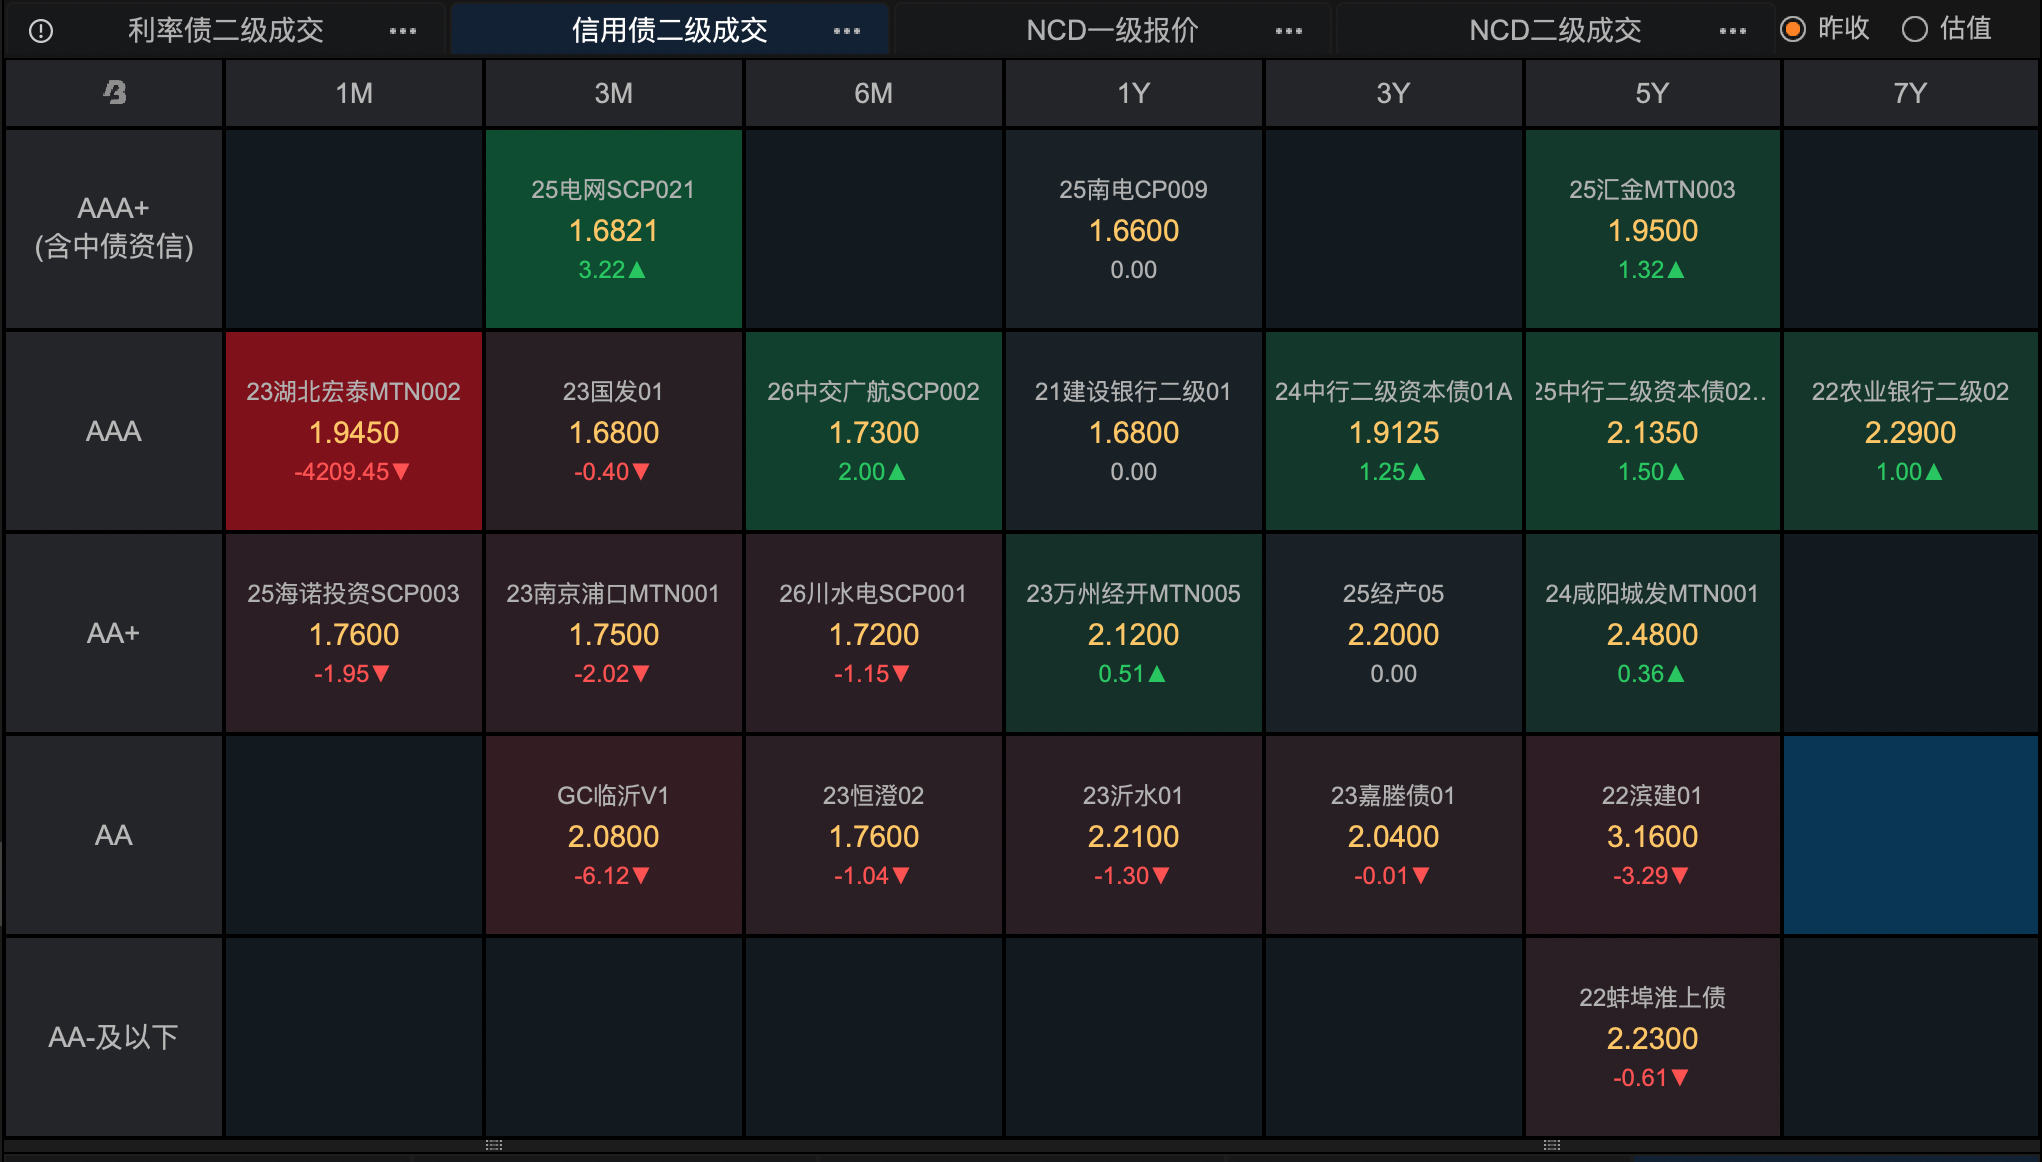Image resolution: width=2042 pixels, height=1162 pixels.
Task: Switch to the NCD二级成交 tab
Action: pyautogui.click(x=1555, y=31)
